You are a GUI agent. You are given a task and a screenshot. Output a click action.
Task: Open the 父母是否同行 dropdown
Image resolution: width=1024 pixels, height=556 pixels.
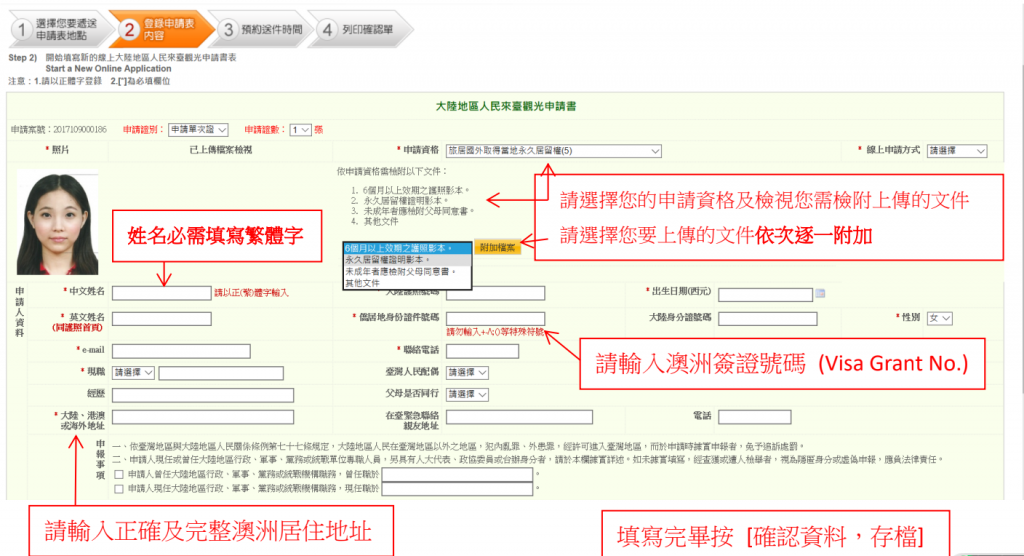pyautogui.click(x=467, y=395)
